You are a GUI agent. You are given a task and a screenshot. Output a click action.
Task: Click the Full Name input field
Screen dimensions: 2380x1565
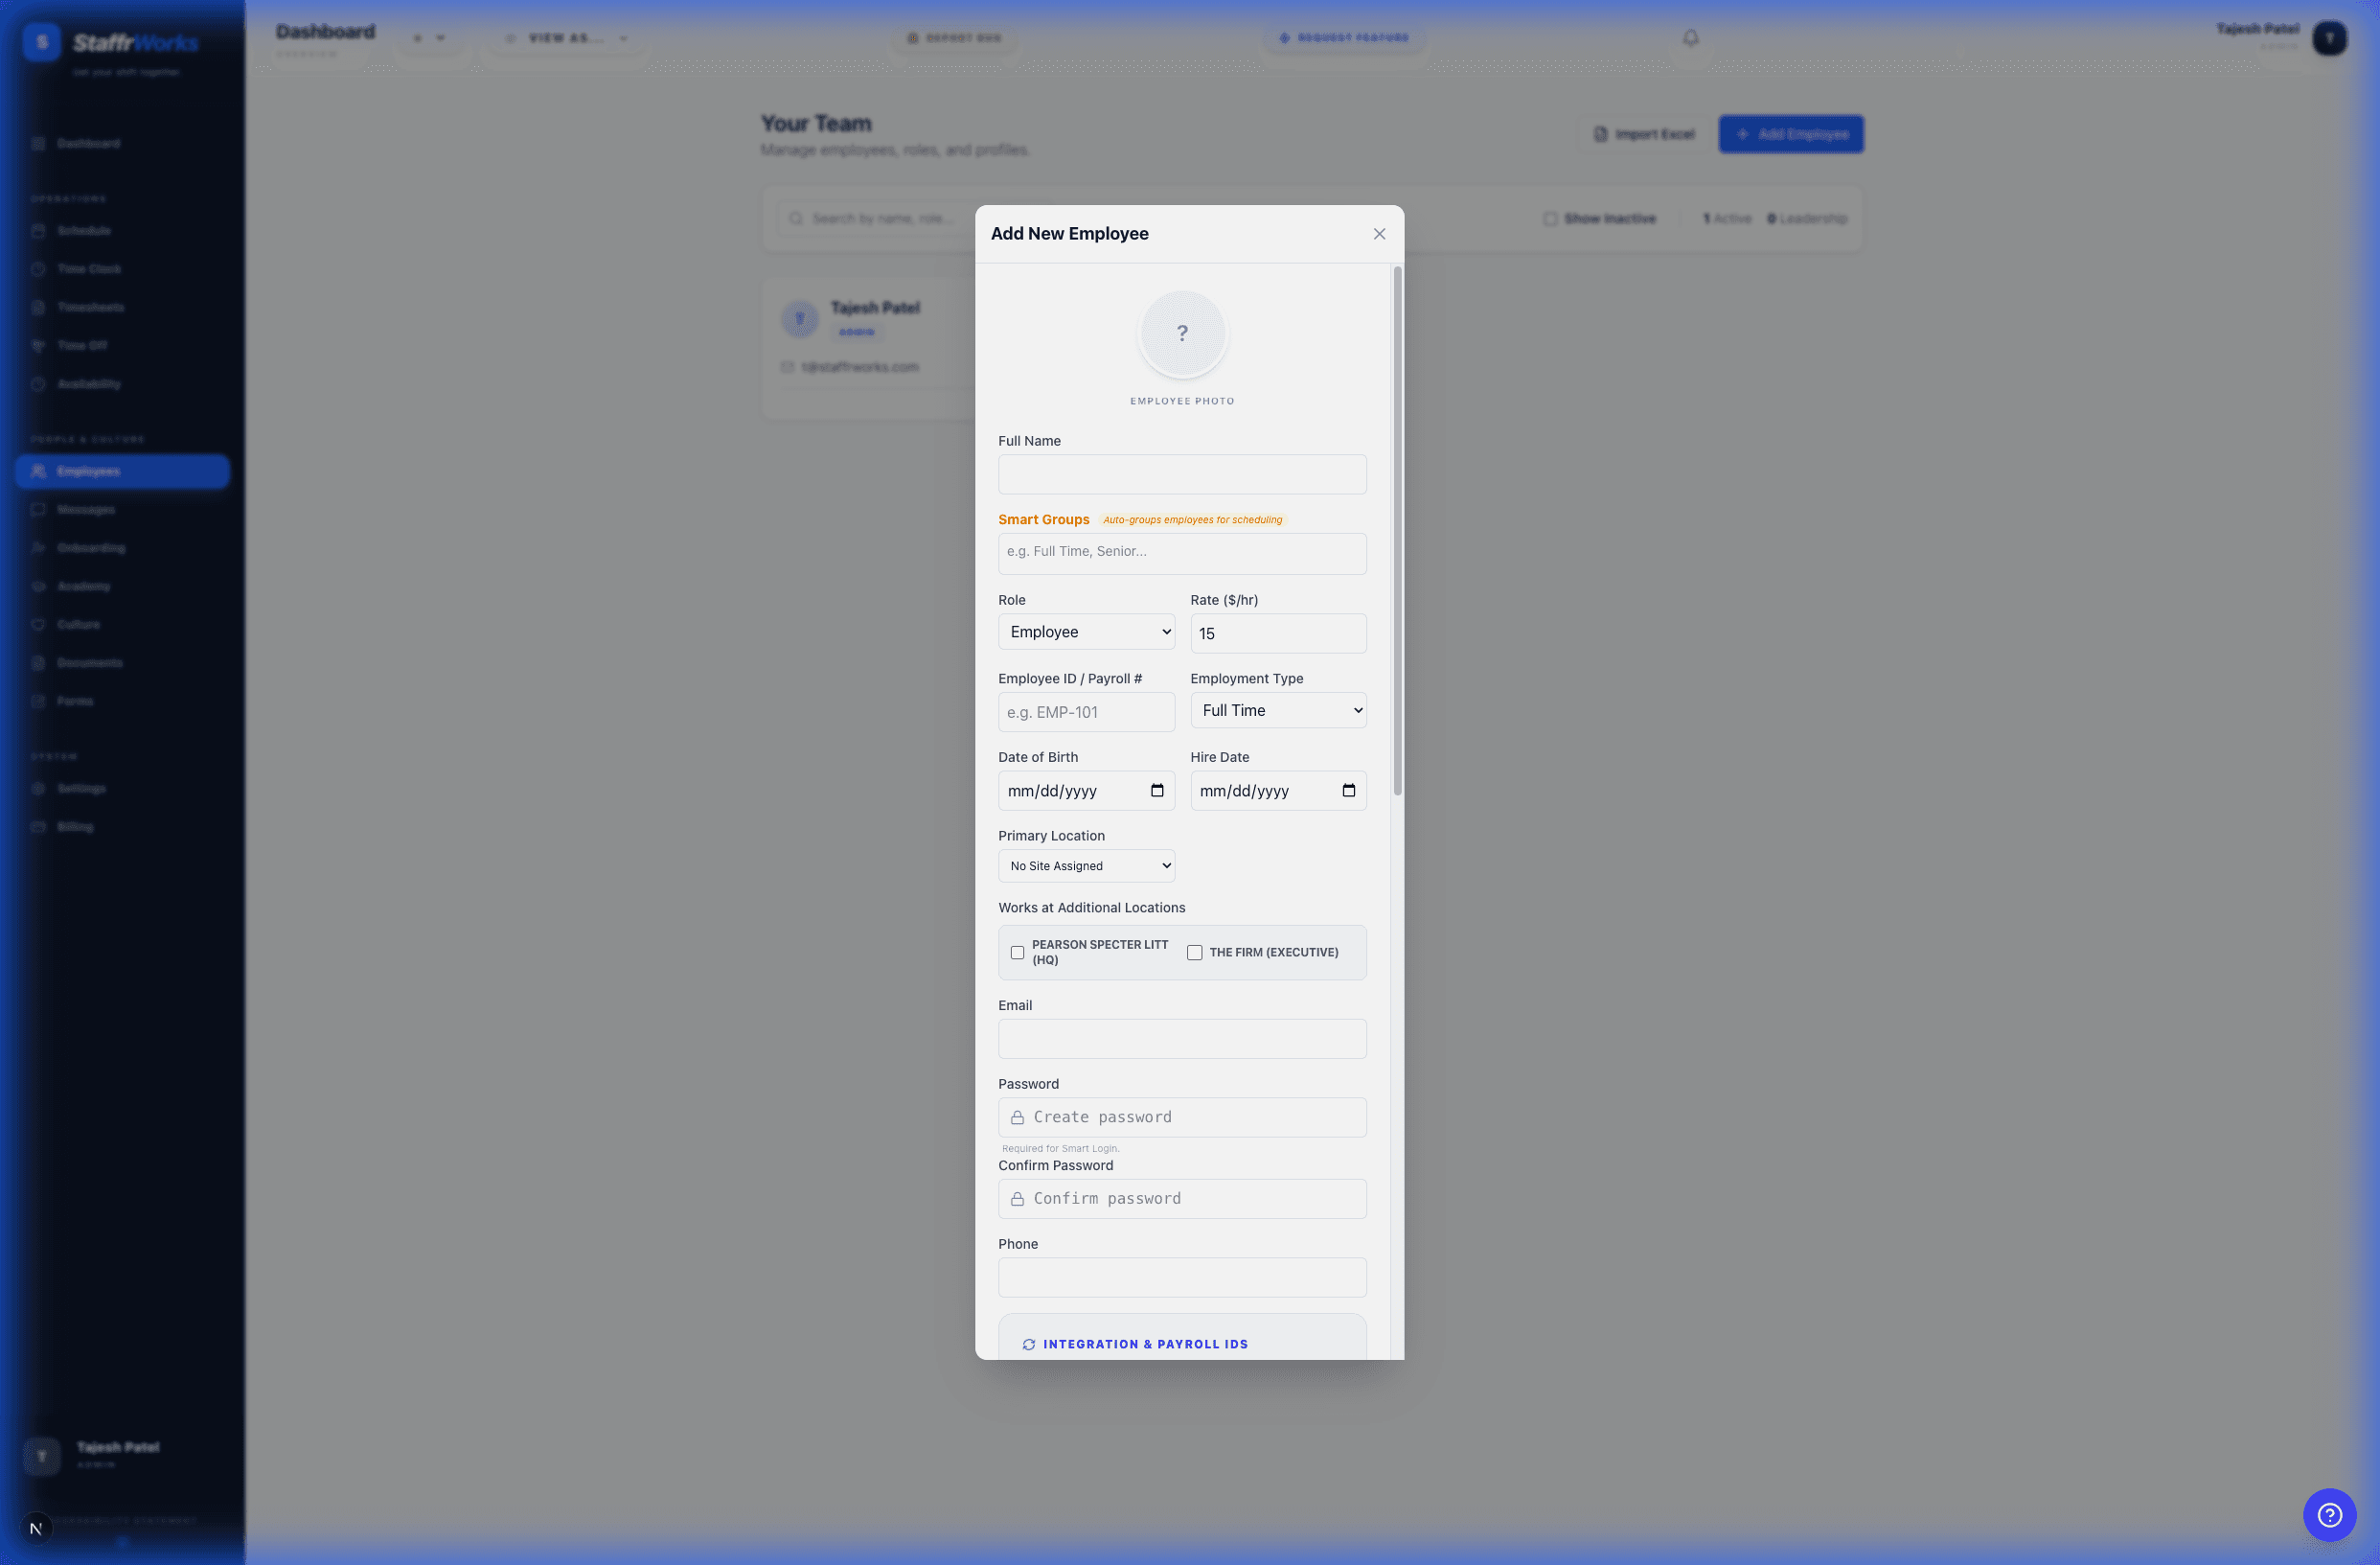tap(1182, 474)
